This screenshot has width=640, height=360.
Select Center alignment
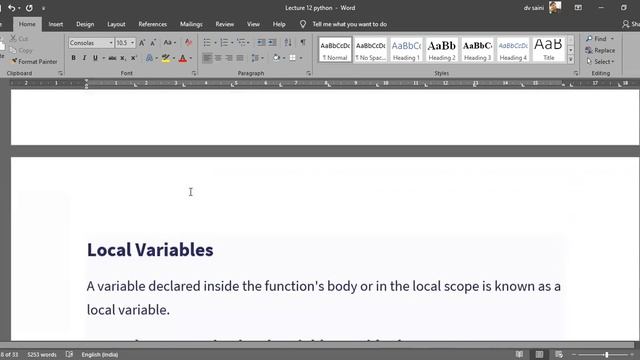218,58
